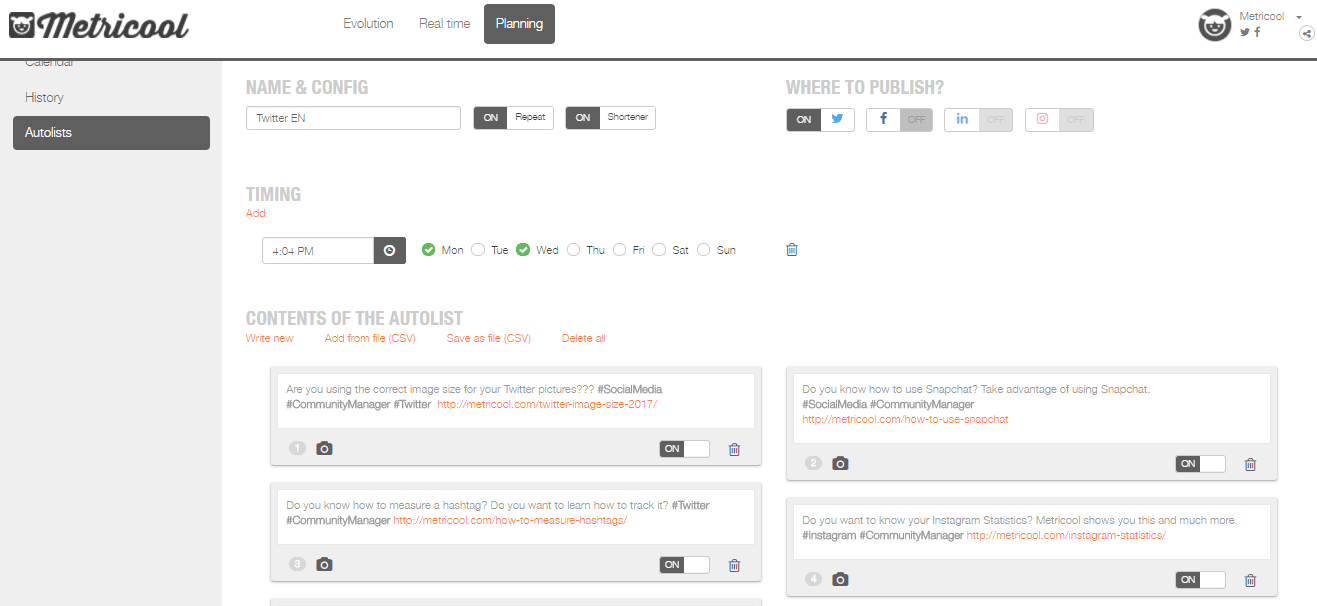
Task: Click Save as file (CSV)
Action: (x=489, y=338)
